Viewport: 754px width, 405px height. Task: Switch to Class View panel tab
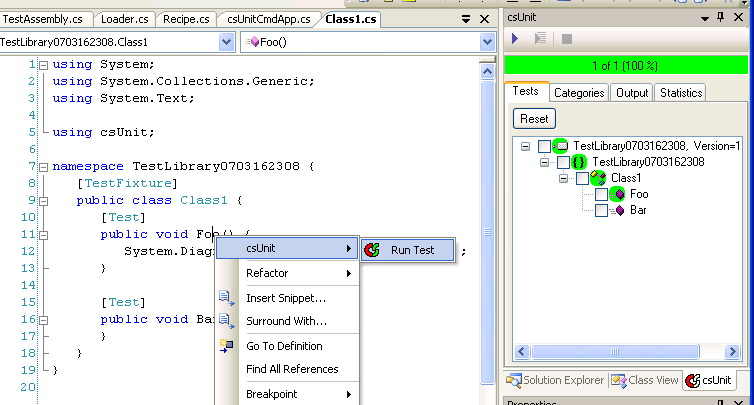[645, 380]
